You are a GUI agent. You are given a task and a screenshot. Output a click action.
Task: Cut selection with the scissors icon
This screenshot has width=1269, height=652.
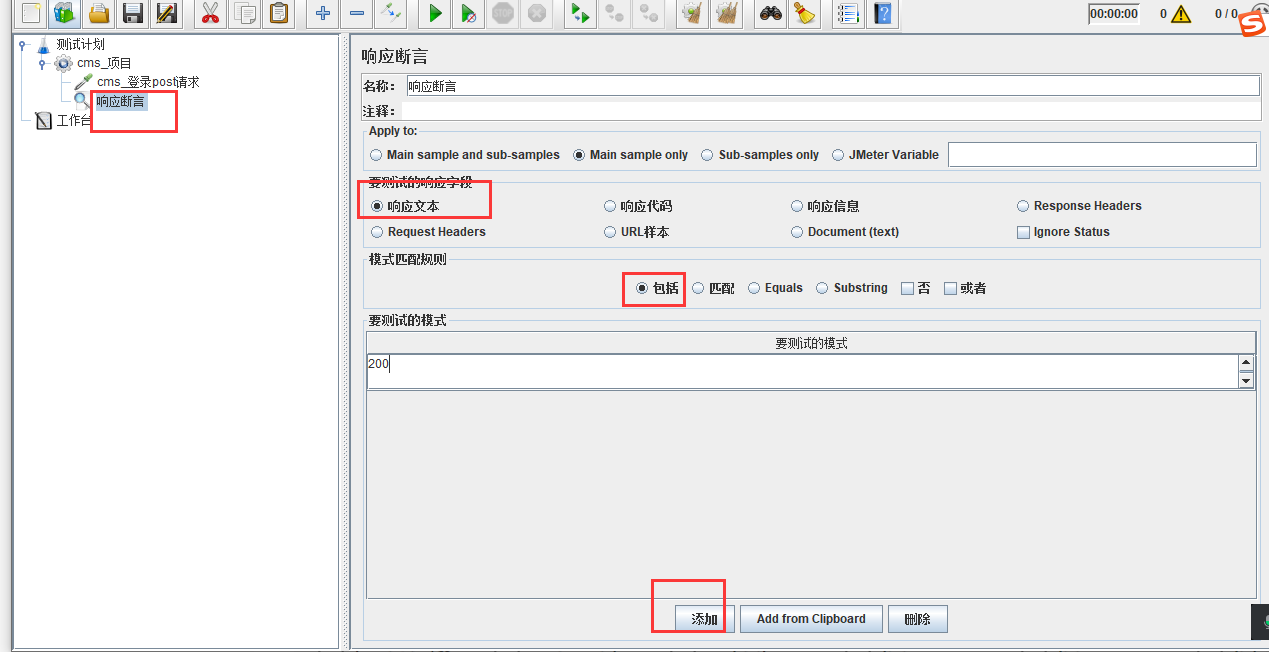click(x=210, y=13)
